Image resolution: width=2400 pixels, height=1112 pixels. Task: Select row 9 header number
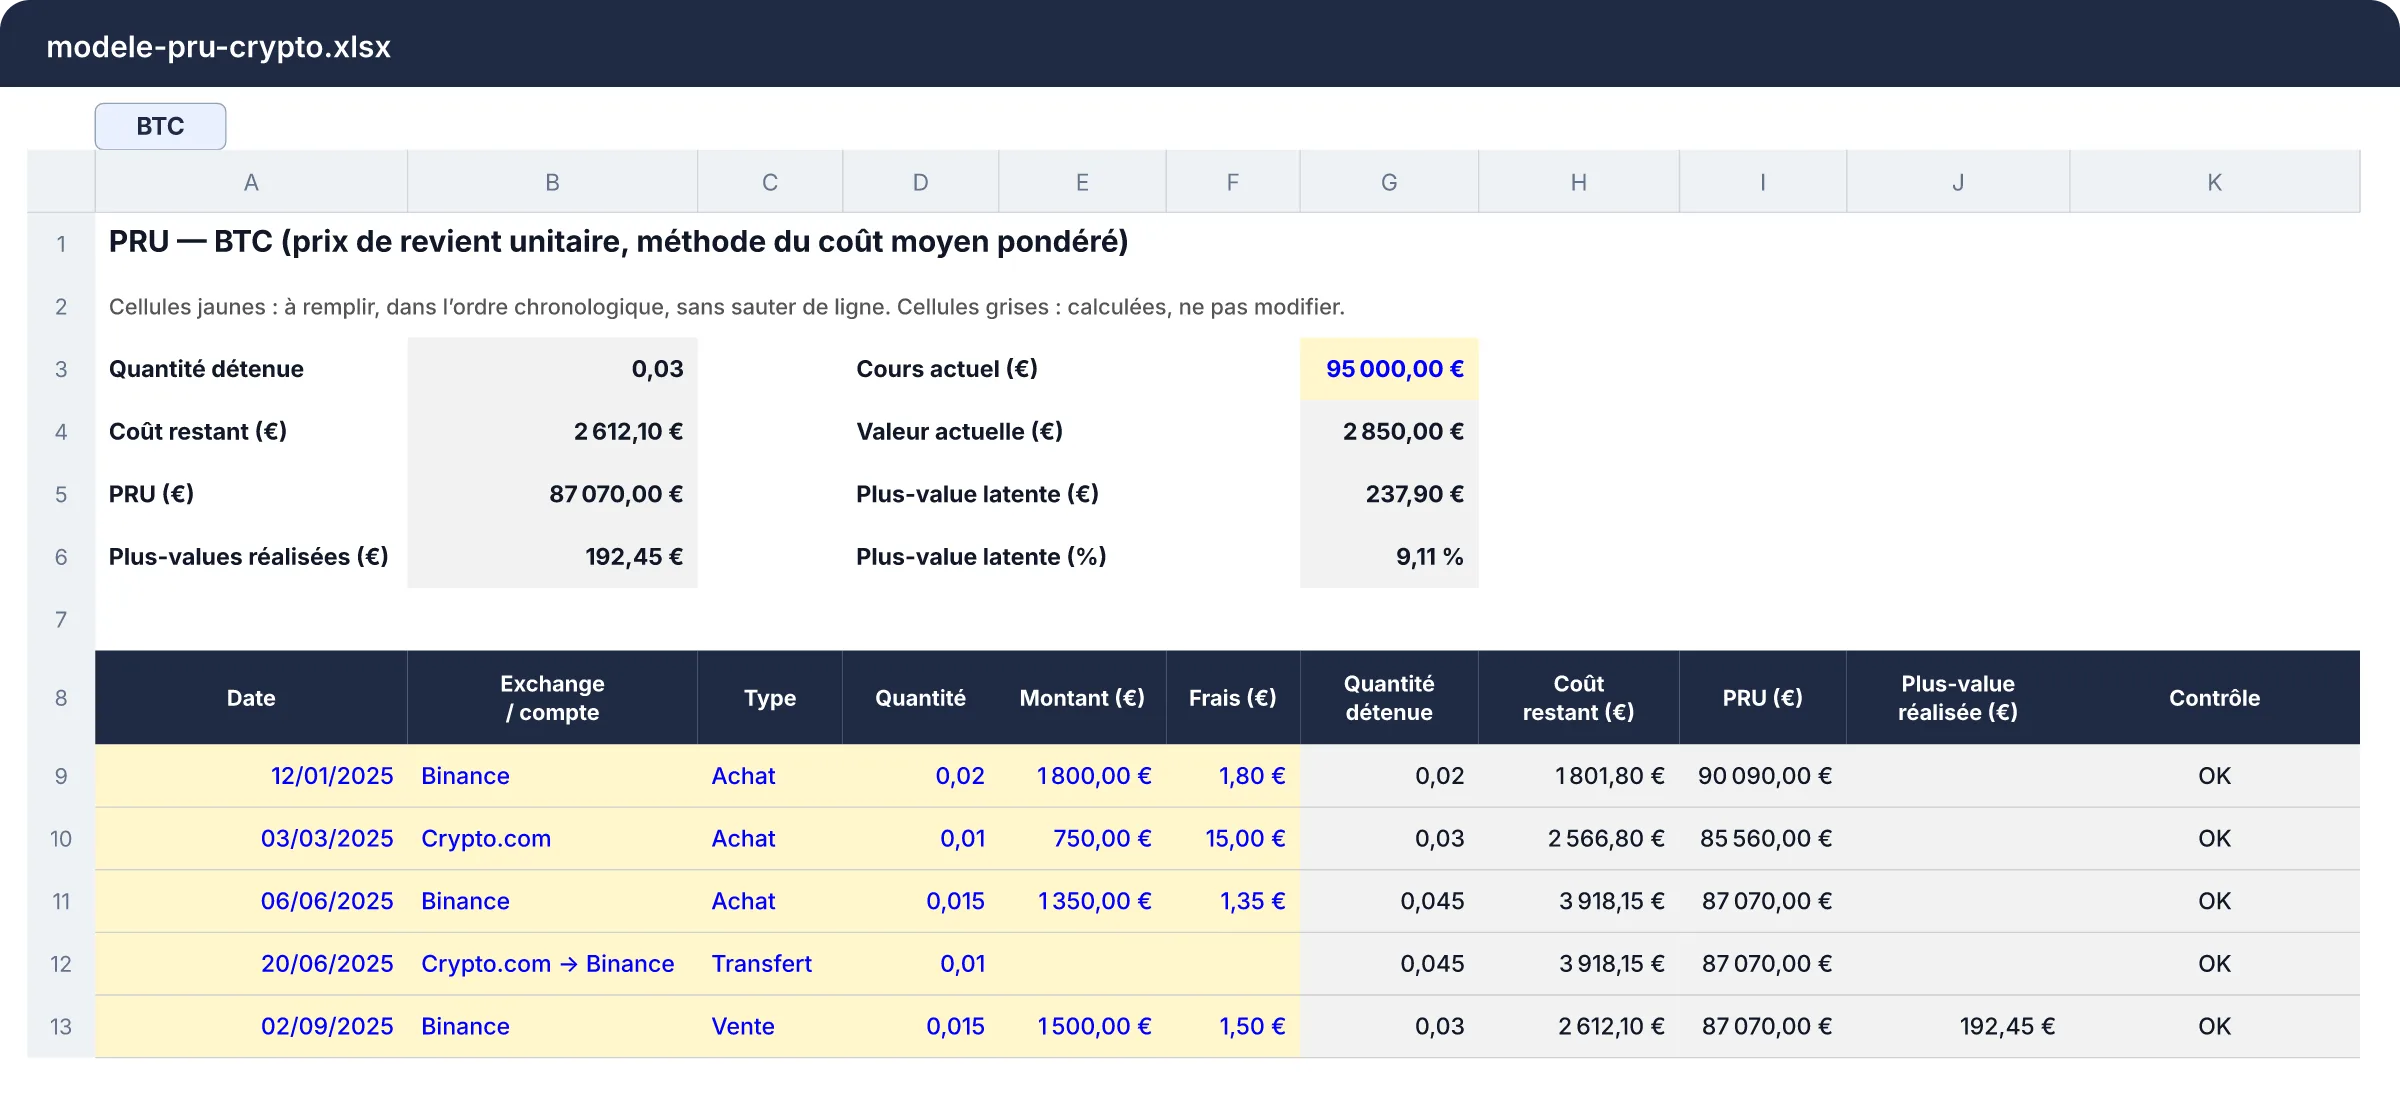(x=61, y=776)
